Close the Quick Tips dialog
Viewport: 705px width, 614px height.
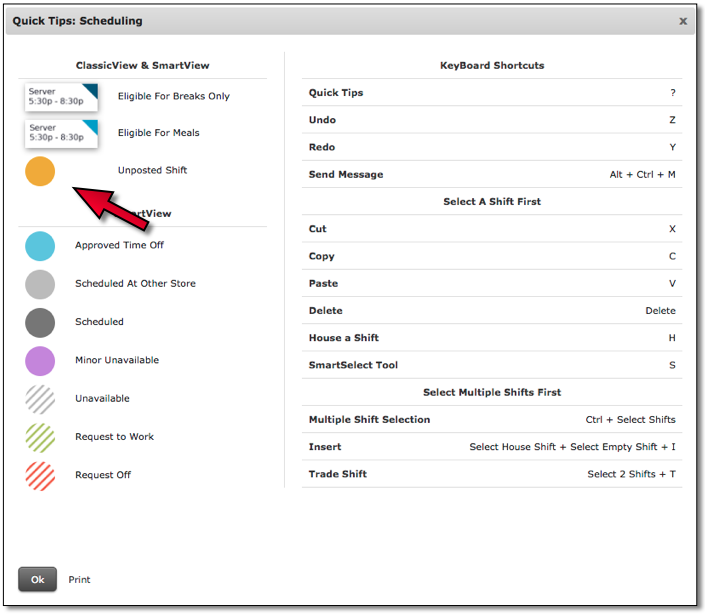(683, 21)
